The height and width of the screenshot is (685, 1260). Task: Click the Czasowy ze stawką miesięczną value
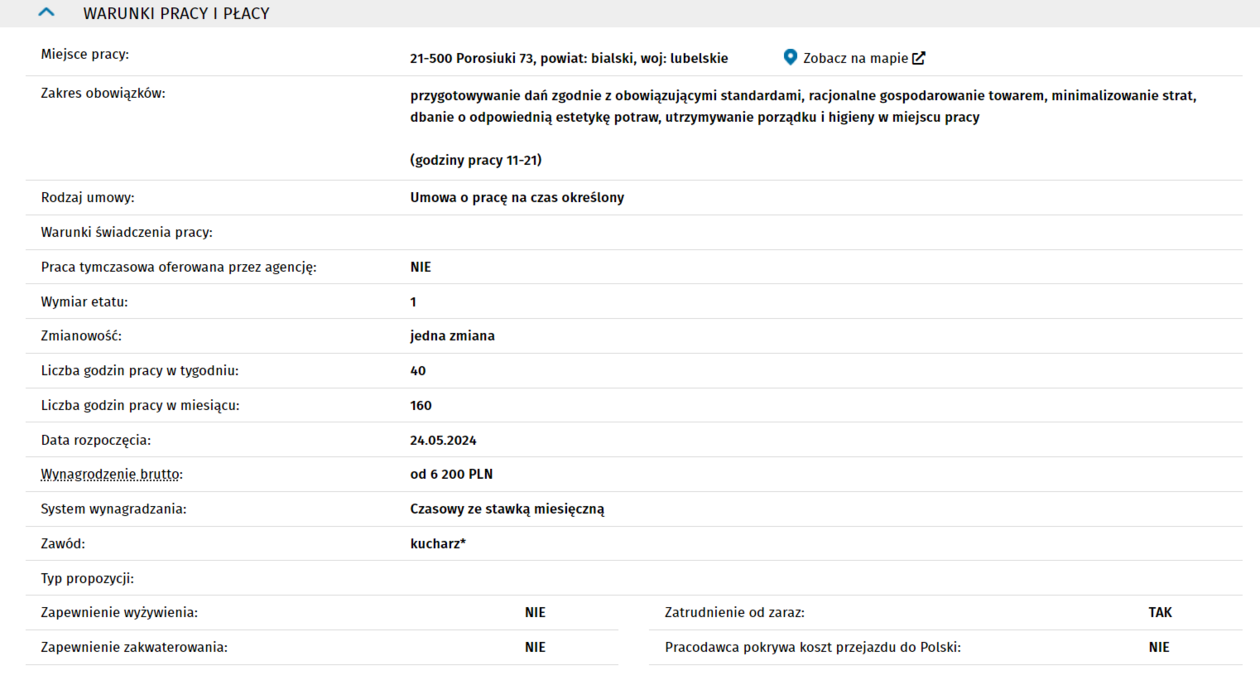(507, 509)
